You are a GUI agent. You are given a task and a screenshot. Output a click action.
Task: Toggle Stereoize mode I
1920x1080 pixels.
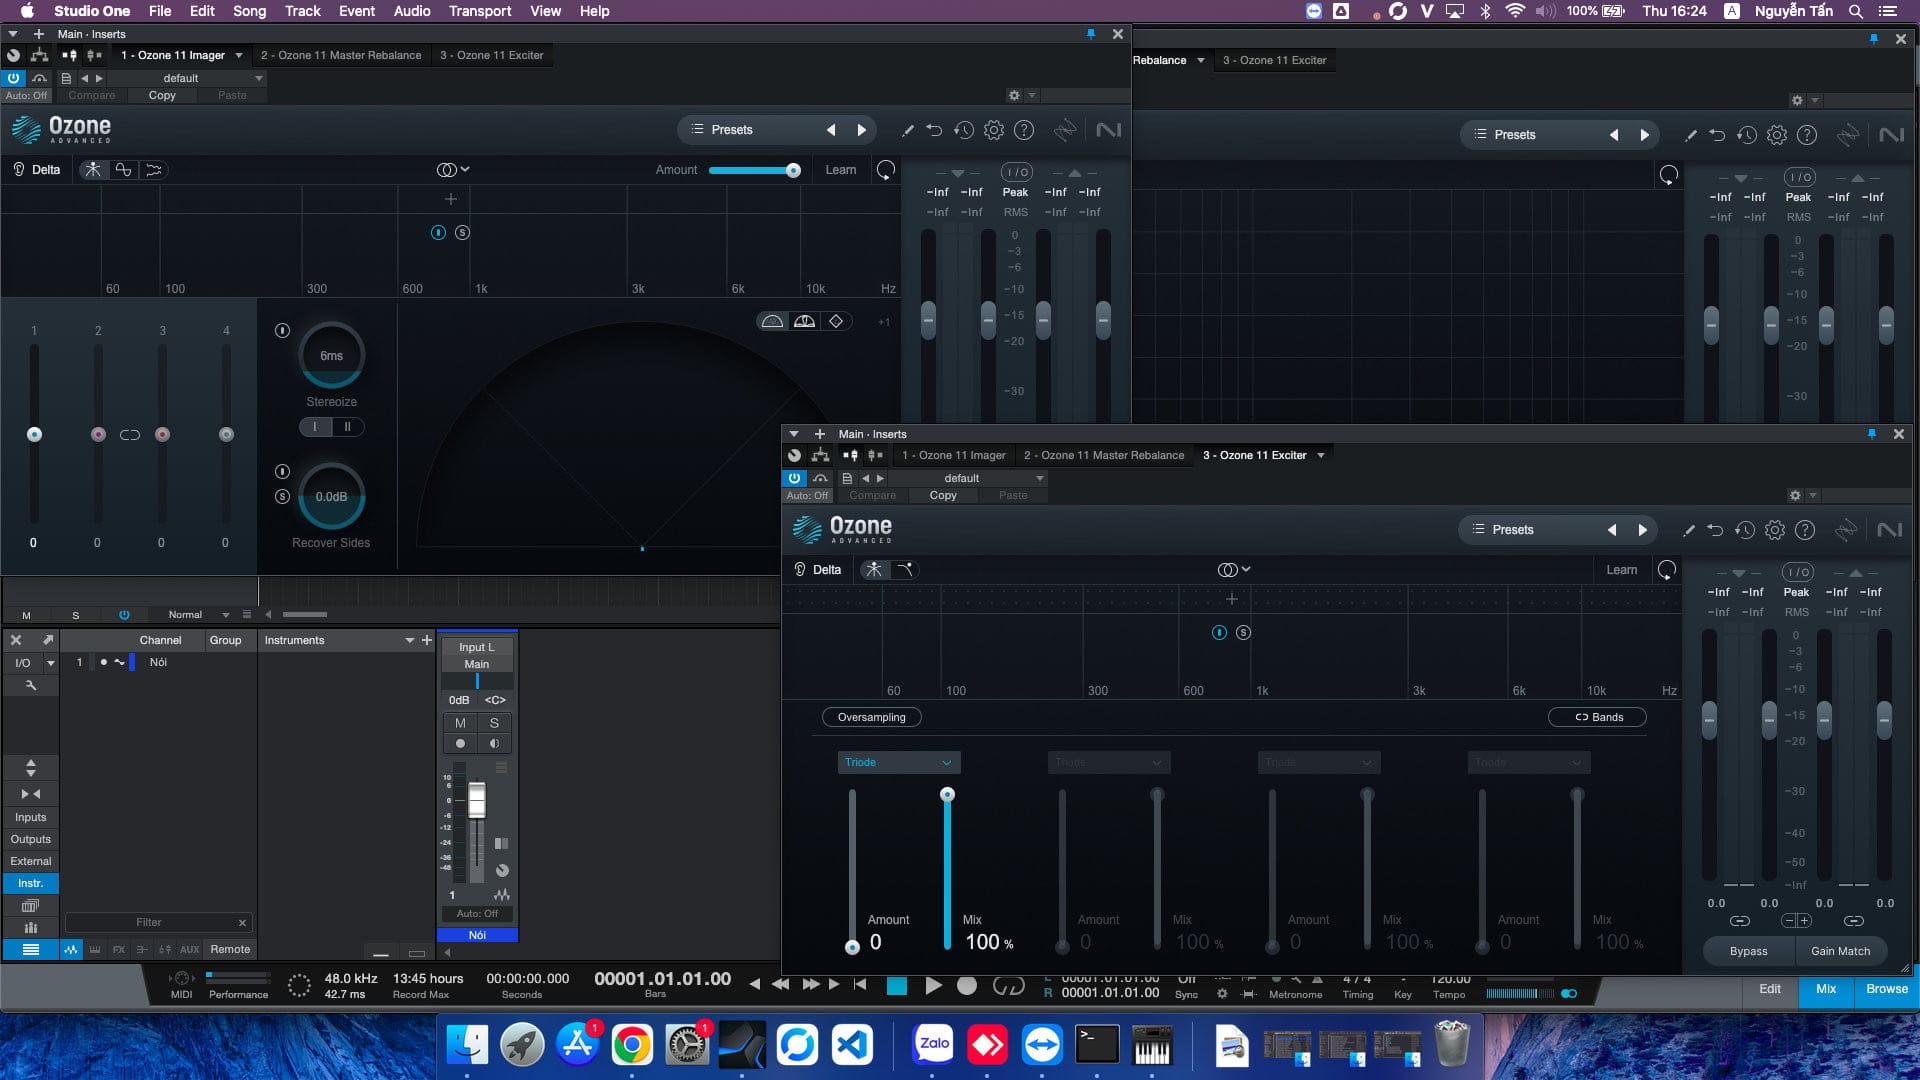pyautogui.click(x=315, y=427)
